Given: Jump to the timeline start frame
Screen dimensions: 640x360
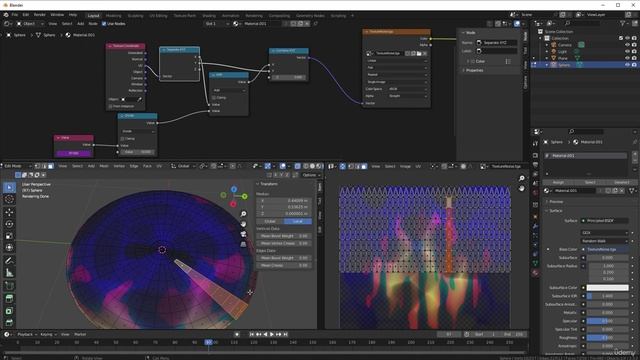Looking at the screenshot, I should tap(251, 334).
